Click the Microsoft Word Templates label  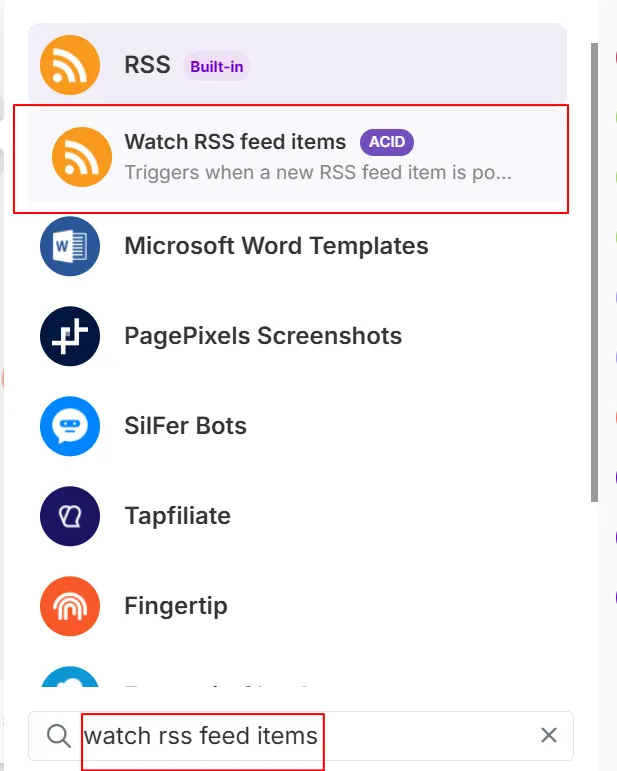[276, 246]
